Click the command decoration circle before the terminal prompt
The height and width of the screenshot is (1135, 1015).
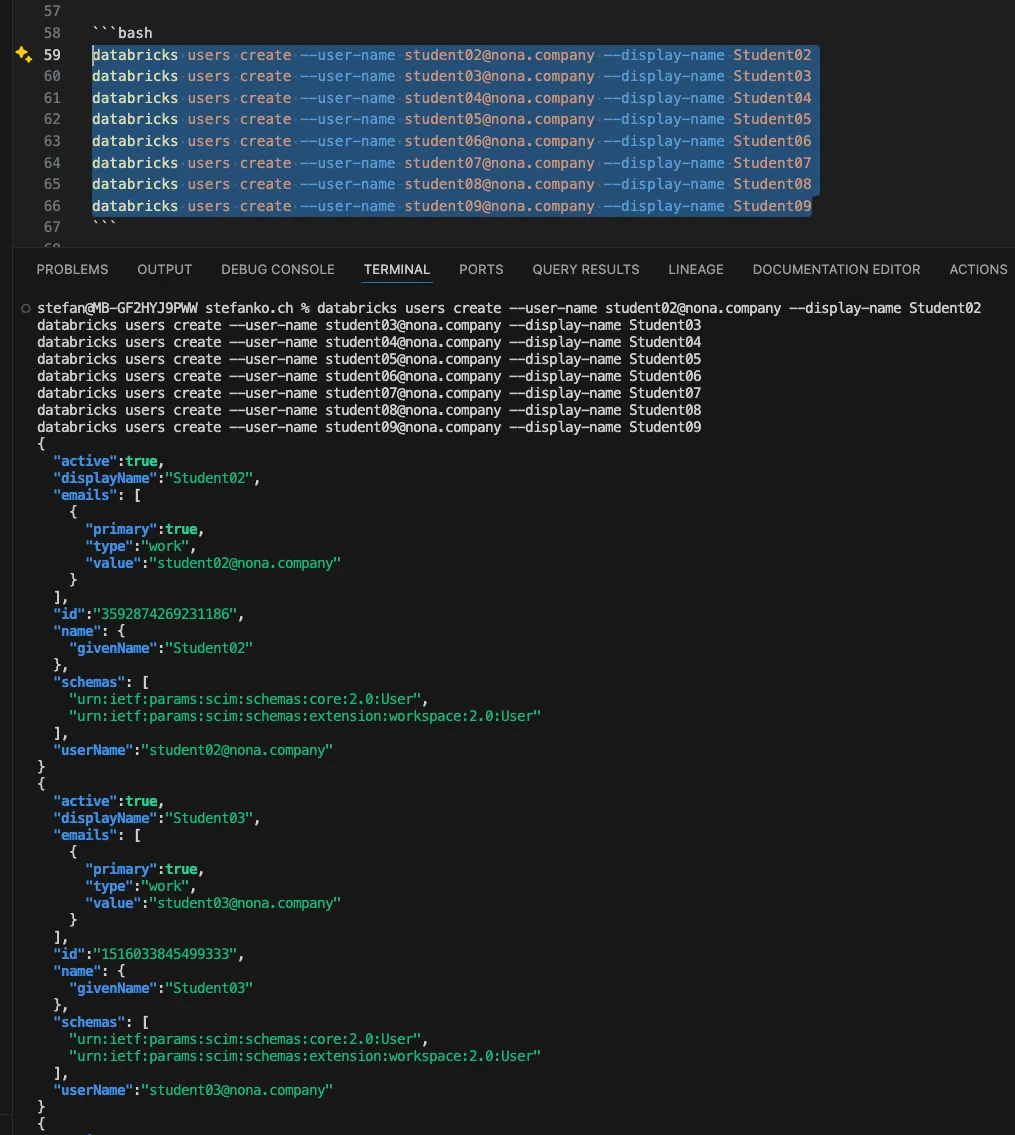[x=26, y=309]
